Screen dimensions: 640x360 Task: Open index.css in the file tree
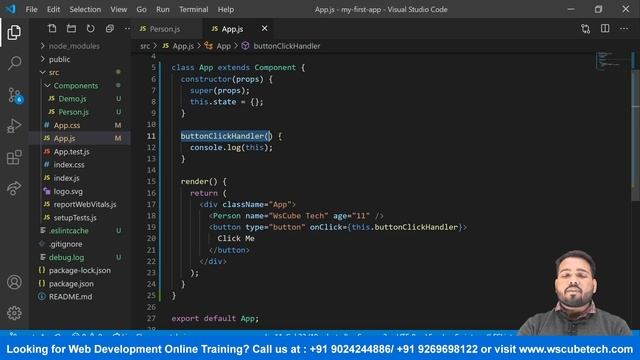tap(69, 165)
